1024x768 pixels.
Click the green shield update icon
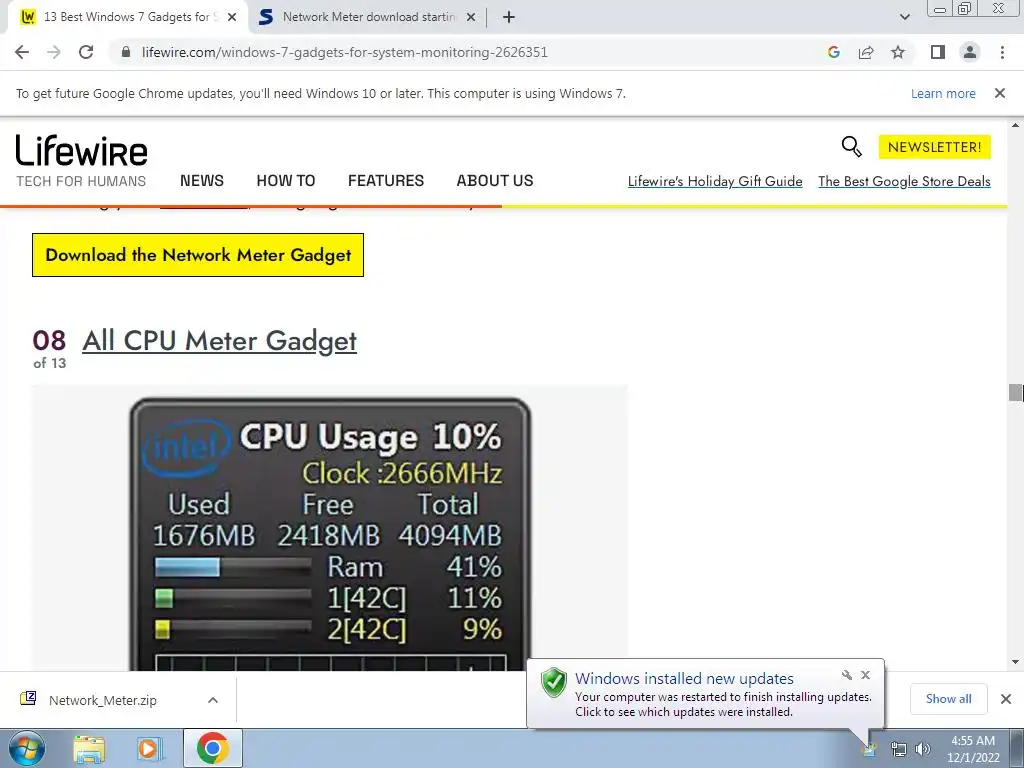[x=554, y=682]
